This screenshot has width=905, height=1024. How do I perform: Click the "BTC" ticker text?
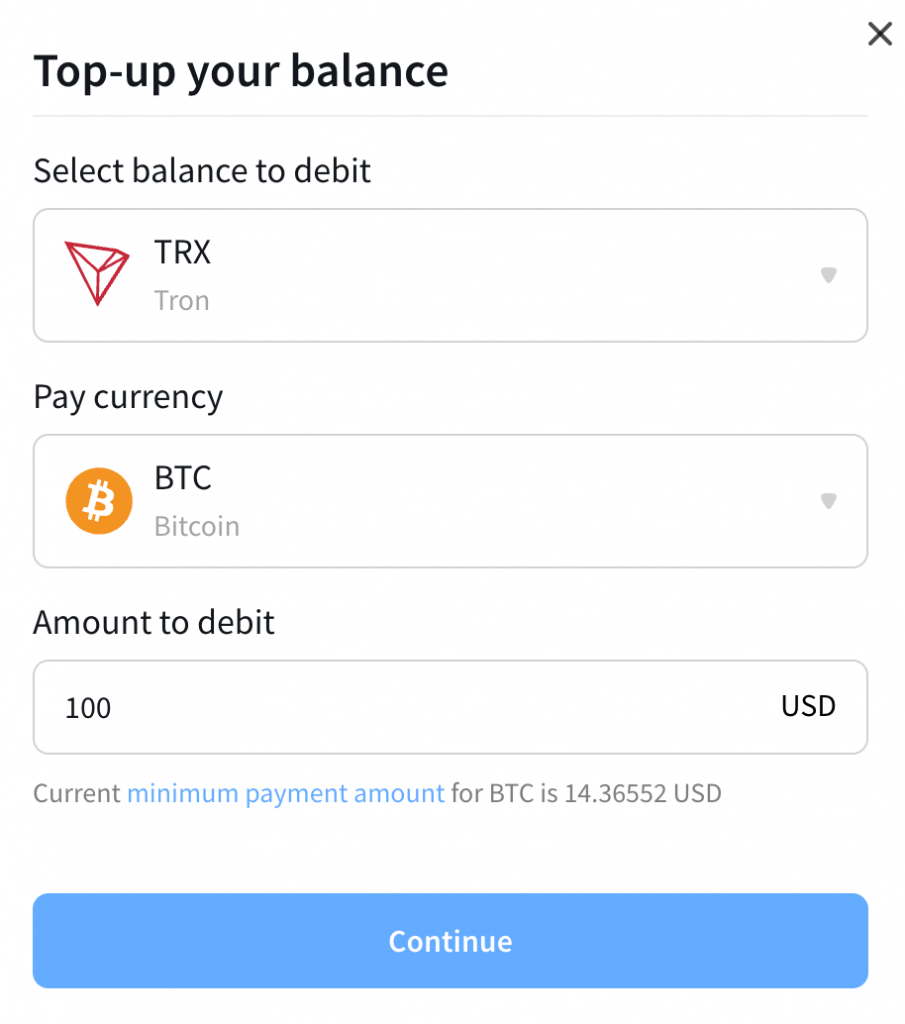click(x=183, y=478)
